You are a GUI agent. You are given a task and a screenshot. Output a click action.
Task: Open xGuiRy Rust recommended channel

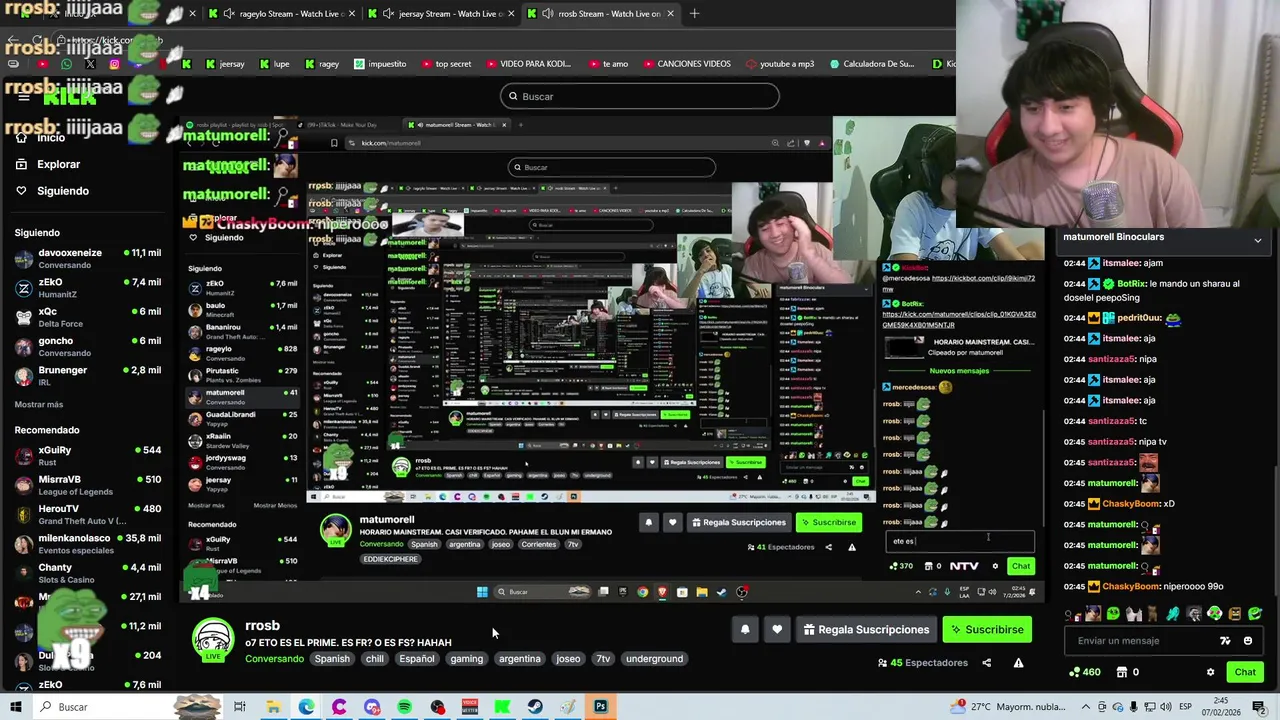pyautogui.click(x=88, y=455)
